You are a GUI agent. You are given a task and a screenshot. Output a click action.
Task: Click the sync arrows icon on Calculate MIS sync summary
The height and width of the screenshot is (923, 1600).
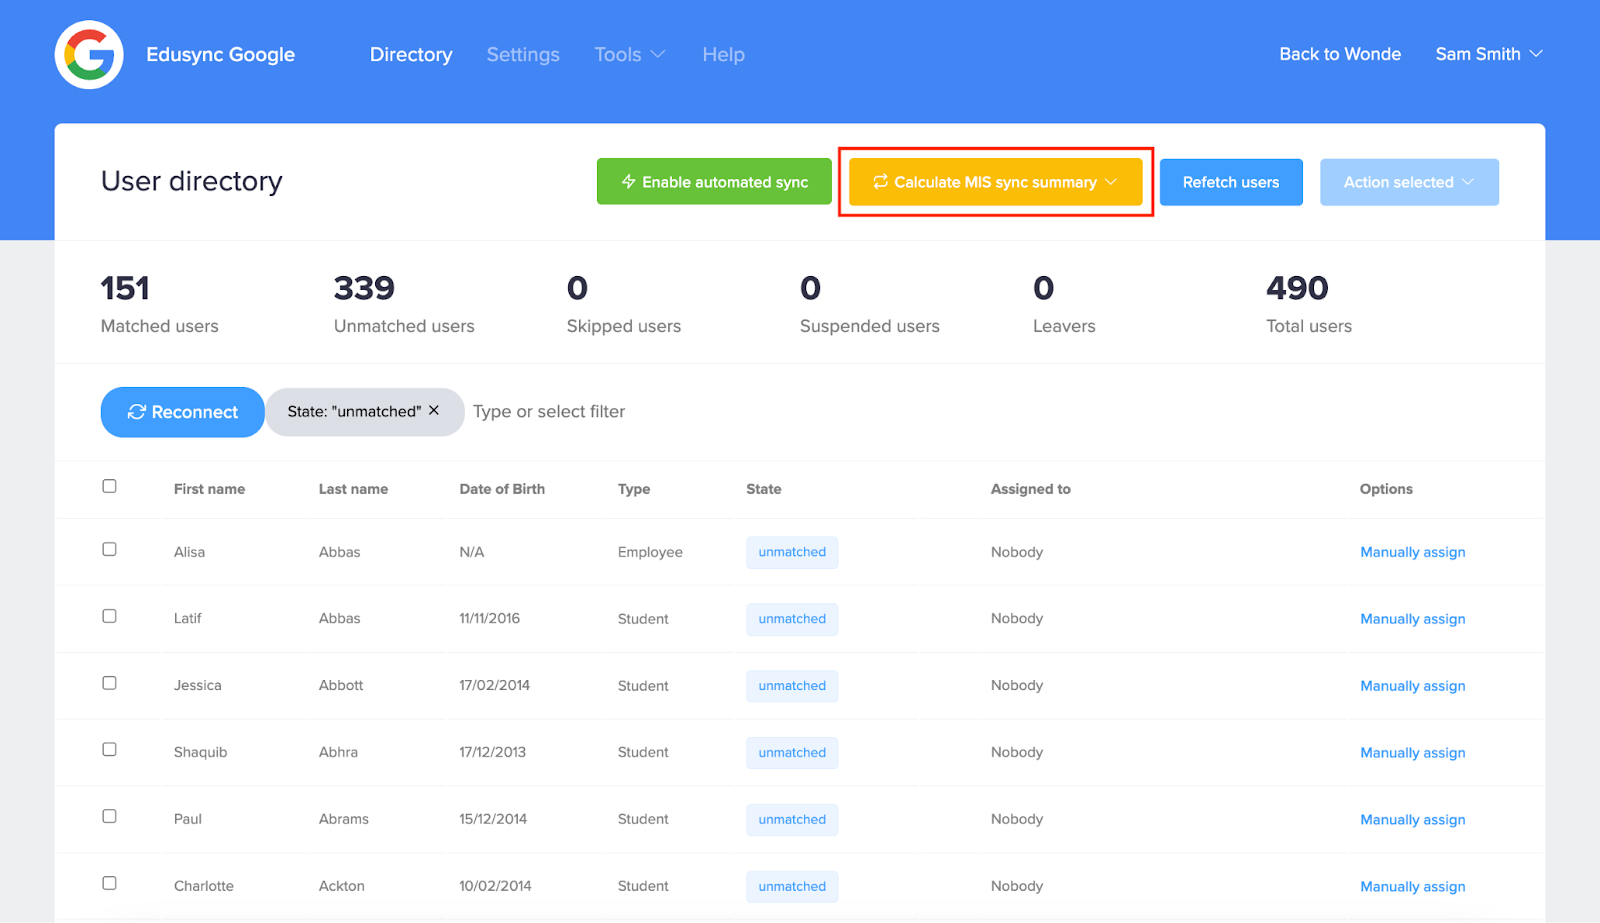(x=880, y=182)
